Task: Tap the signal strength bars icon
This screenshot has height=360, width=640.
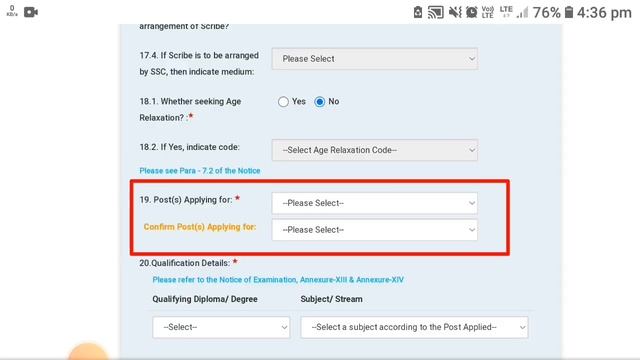Action: [522, 12]
